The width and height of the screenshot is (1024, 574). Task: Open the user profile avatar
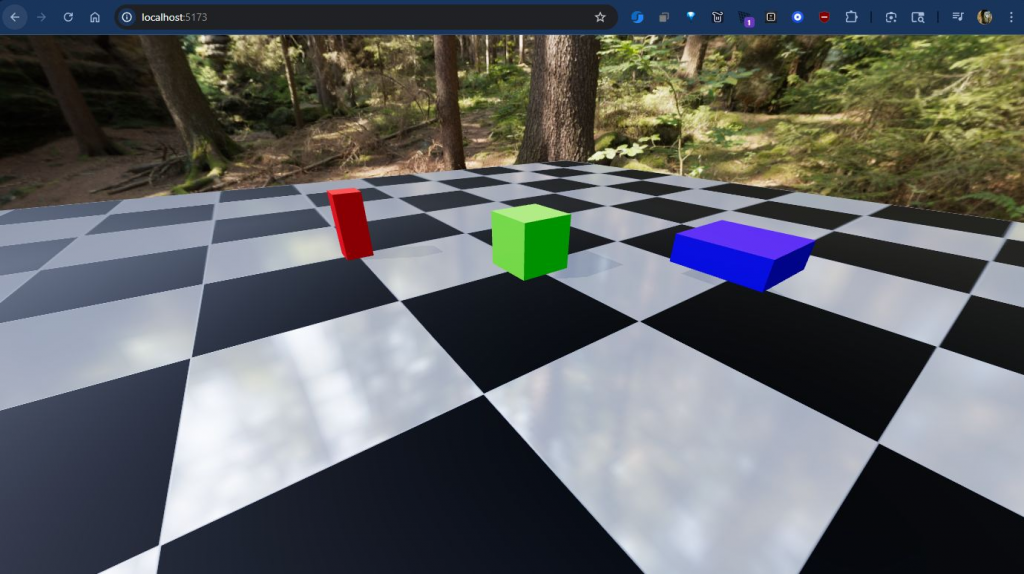tap(985, 17)
